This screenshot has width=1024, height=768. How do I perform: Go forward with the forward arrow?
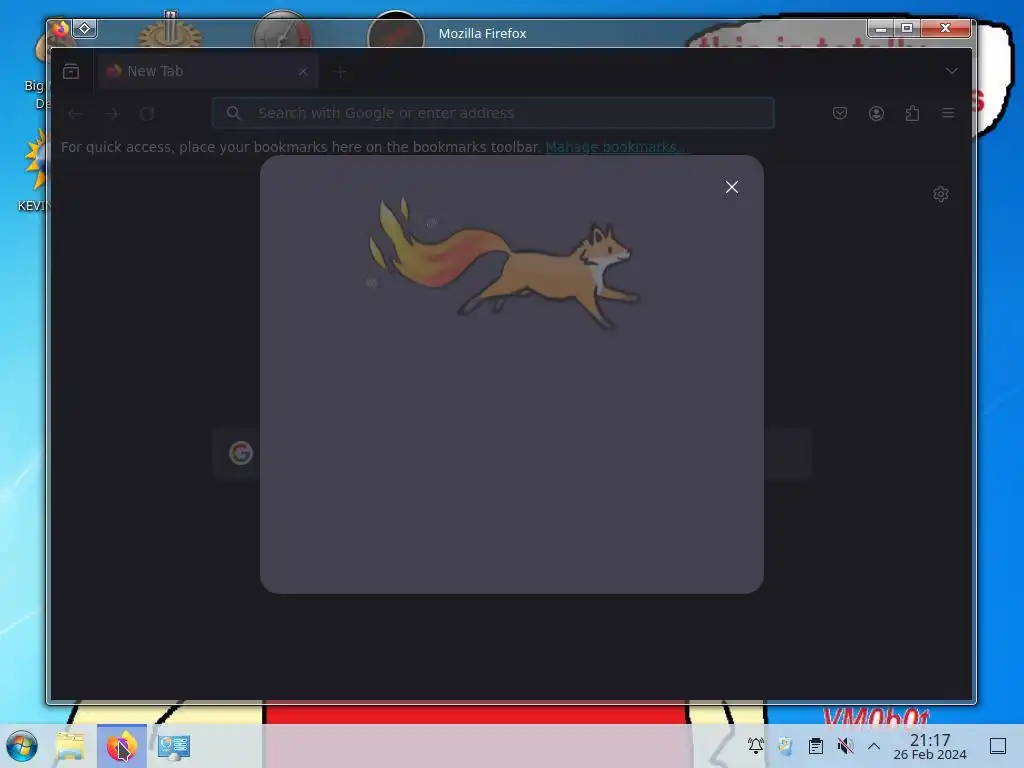(x=111, y=114)
